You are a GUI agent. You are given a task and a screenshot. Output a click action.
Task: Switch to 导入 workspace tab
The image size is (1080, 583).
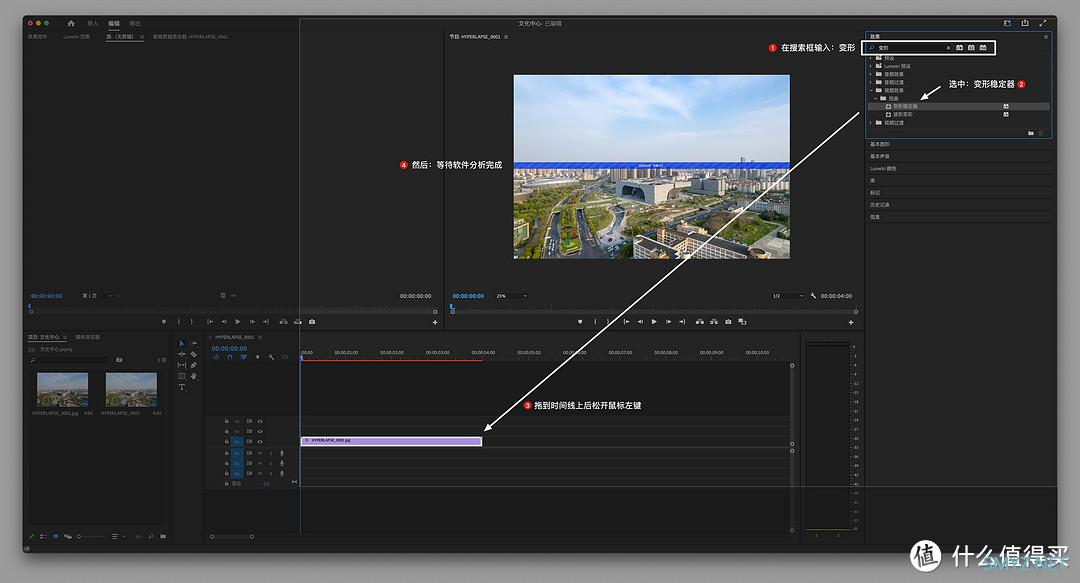click(x=93, y=23)
